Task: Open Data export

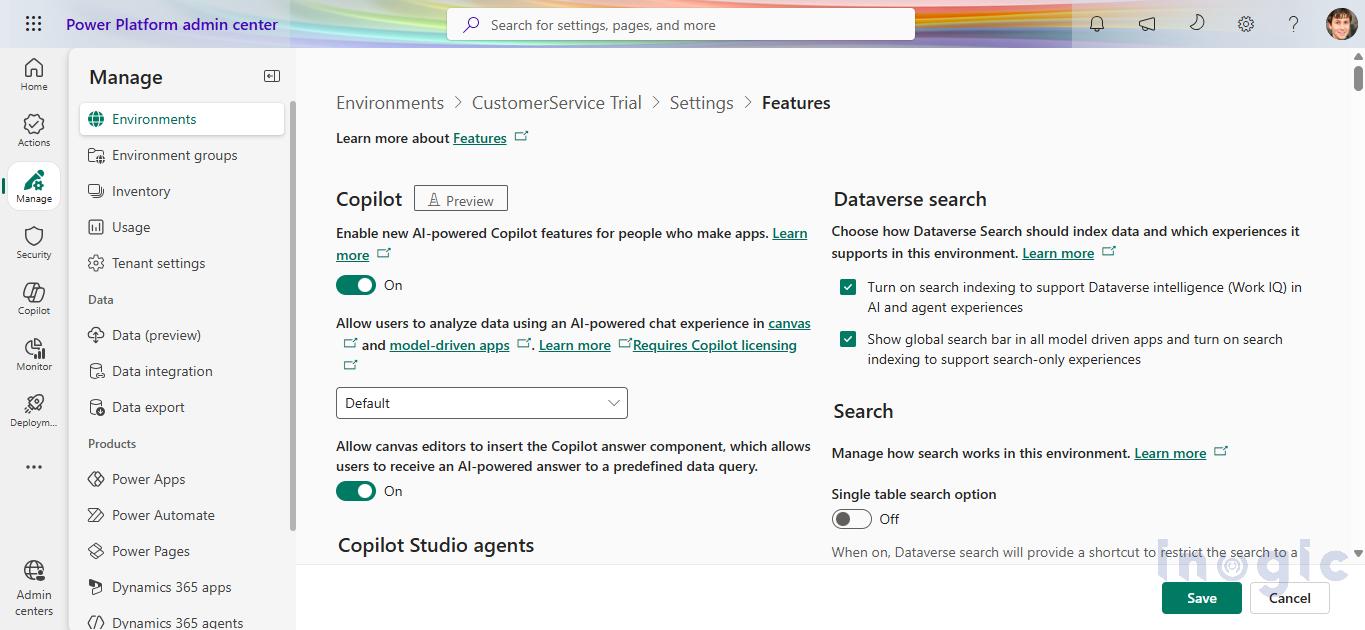Action: click(x=182, y=407)
